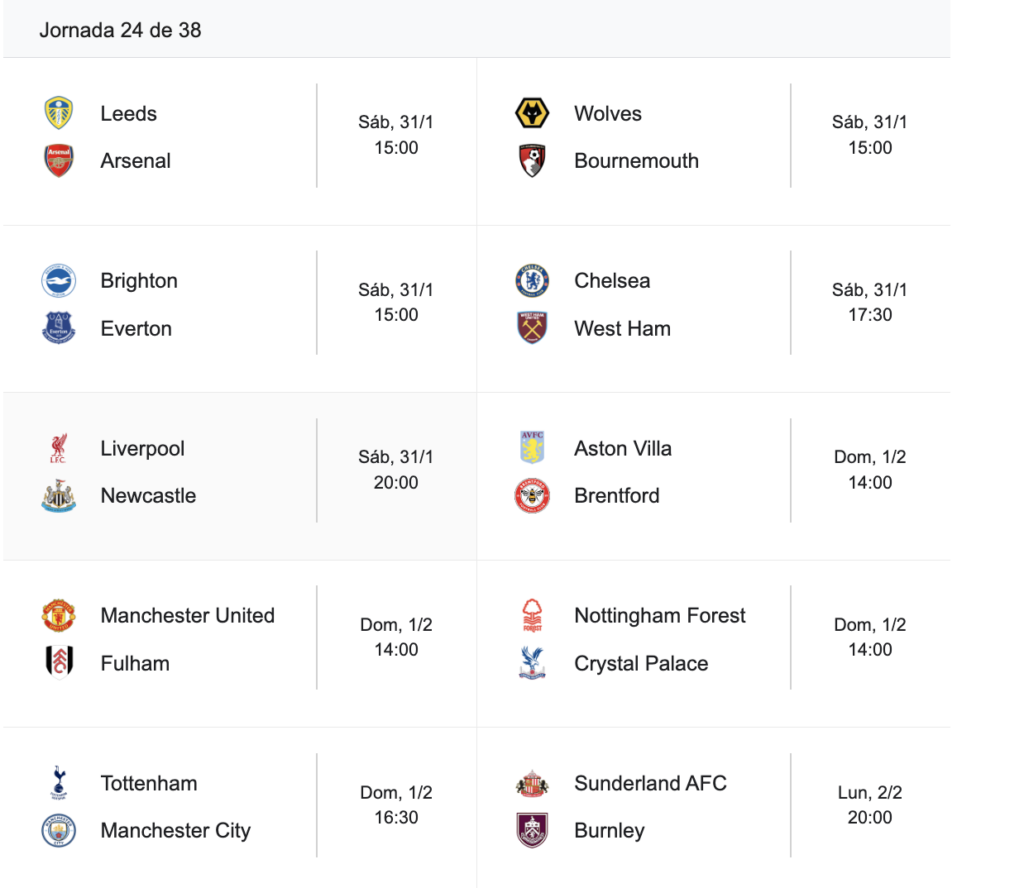The image size is (1024, 888).
Task: Open the West Ham team name
Action: pos(622,328)
